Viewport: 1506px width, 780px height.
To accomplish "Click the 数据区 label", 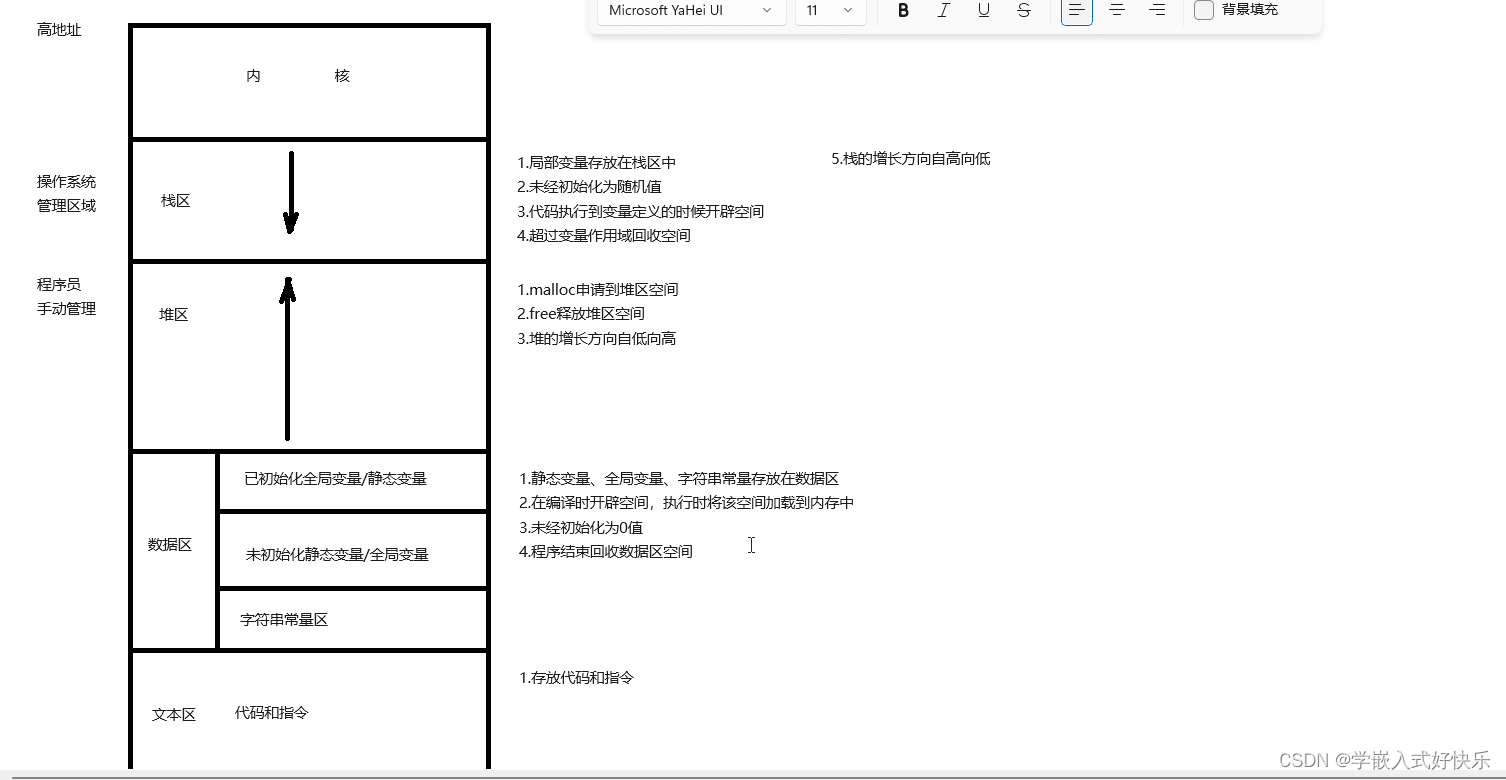I will tap(170, 545).
